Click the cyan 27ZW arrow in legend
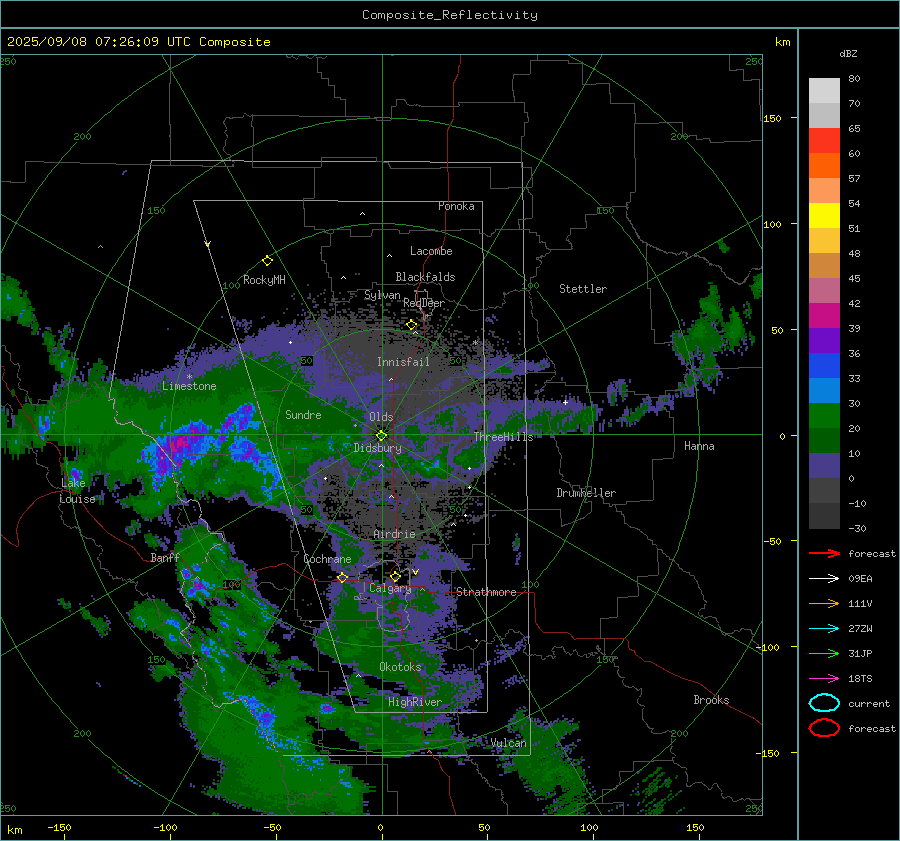Screen dimensions: 900x841 click(824, 629)
